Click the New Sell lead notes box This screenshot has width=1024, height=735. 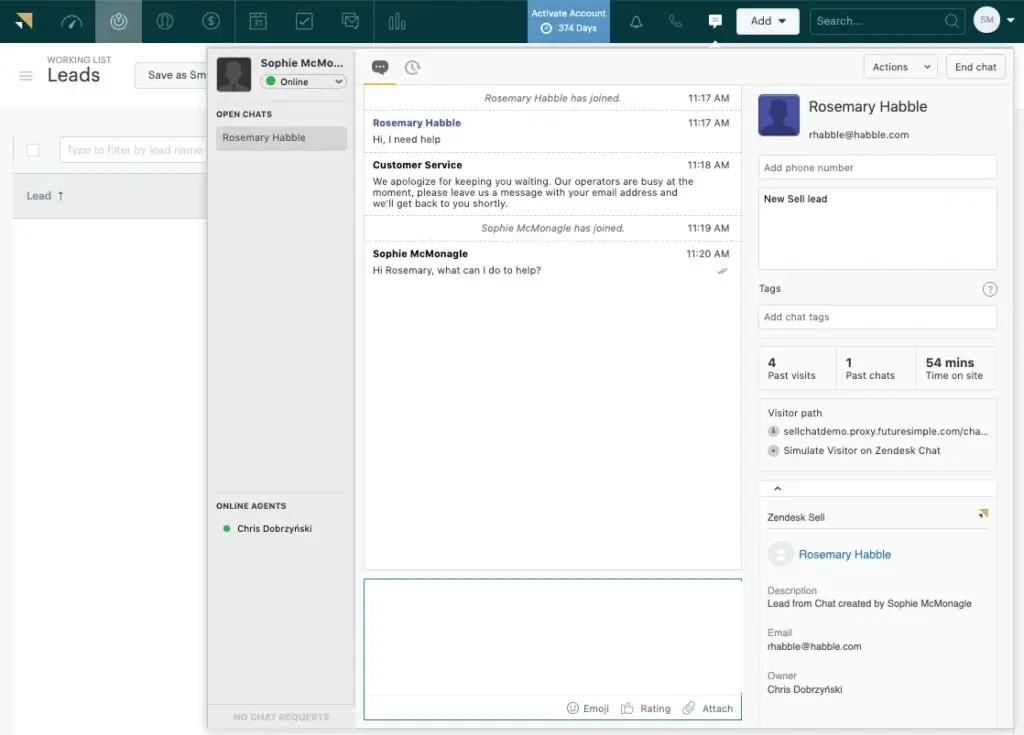877,229
